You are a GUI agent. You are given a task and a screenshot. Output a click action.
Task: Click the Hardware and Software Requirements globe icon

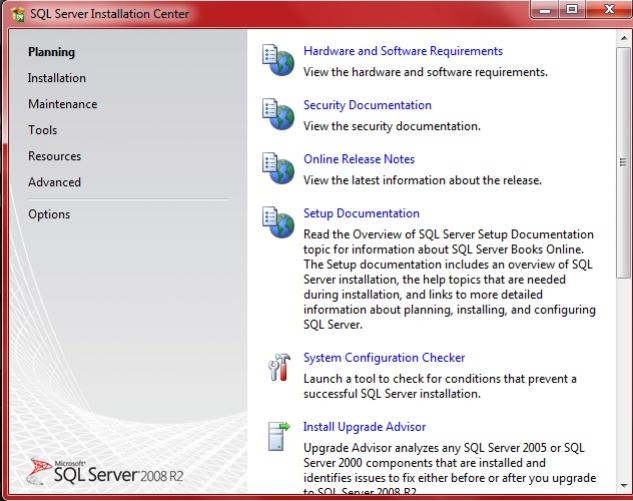[x=278, y=60]
